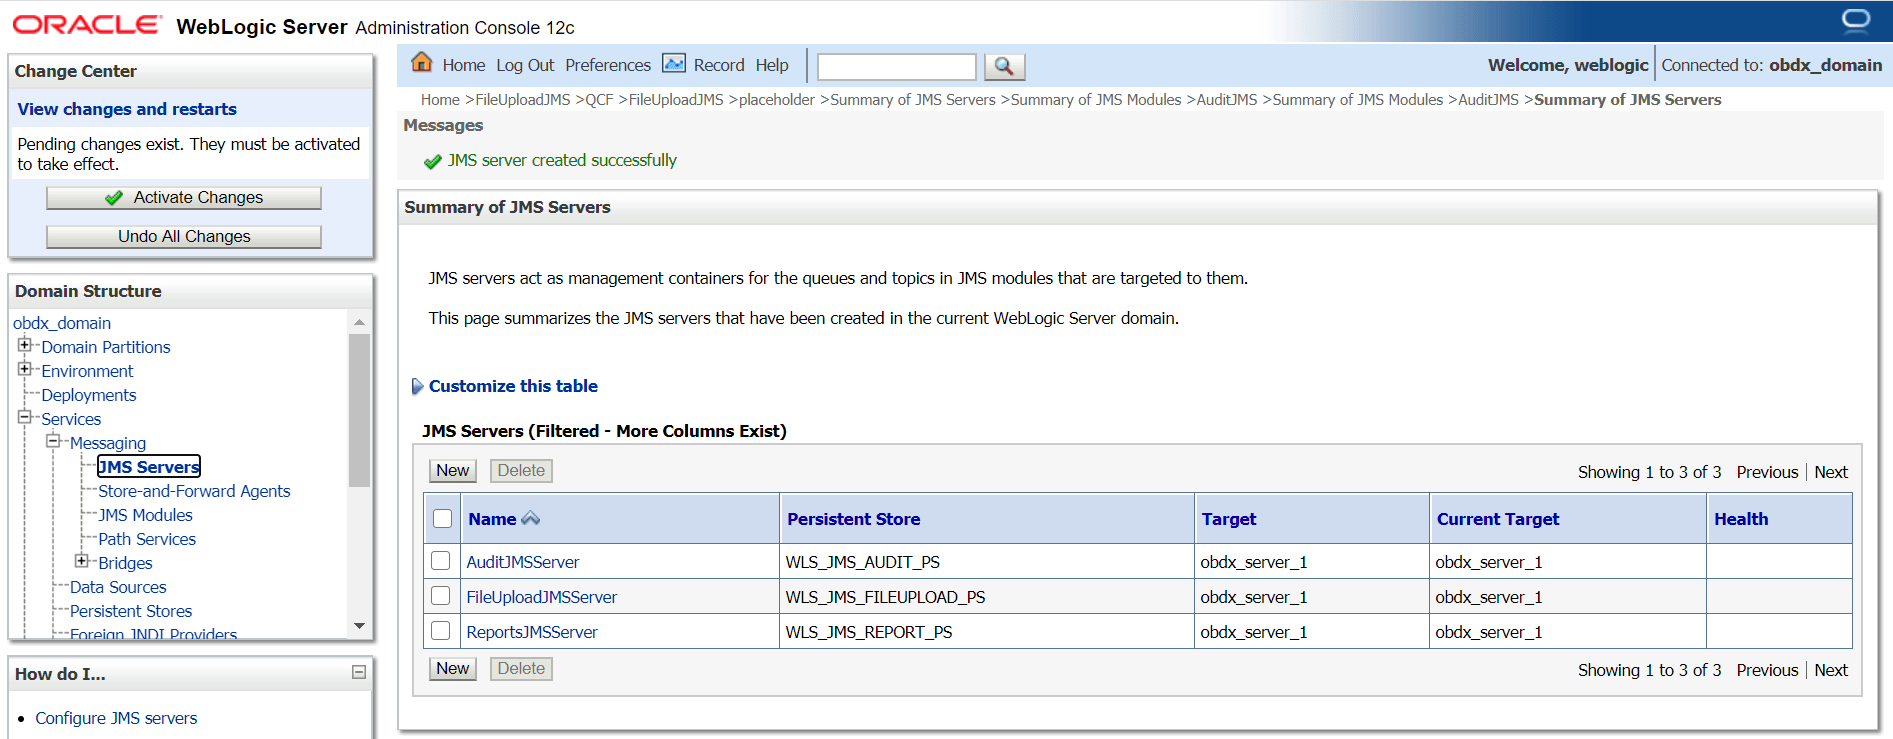Select the FileUploadJMSServer checkbox
This screenshot has height=739, width=1893.
[x=441, y=596]
